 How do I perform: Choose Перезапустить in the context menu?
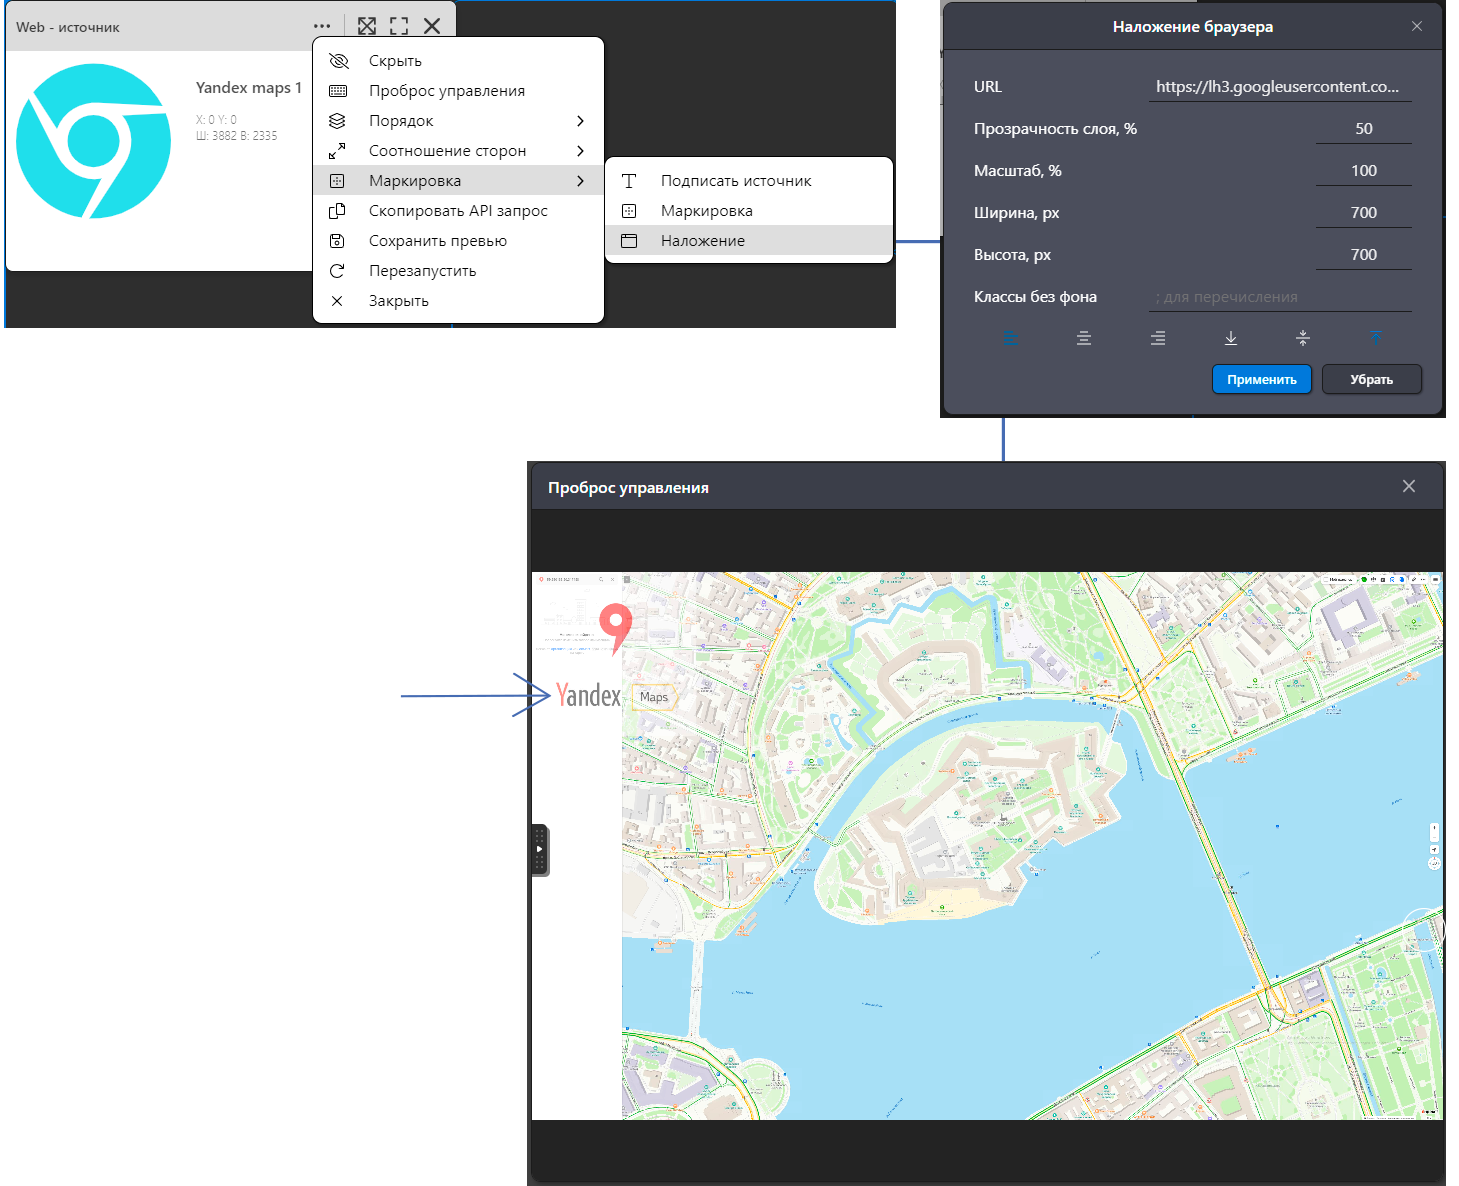458,271
